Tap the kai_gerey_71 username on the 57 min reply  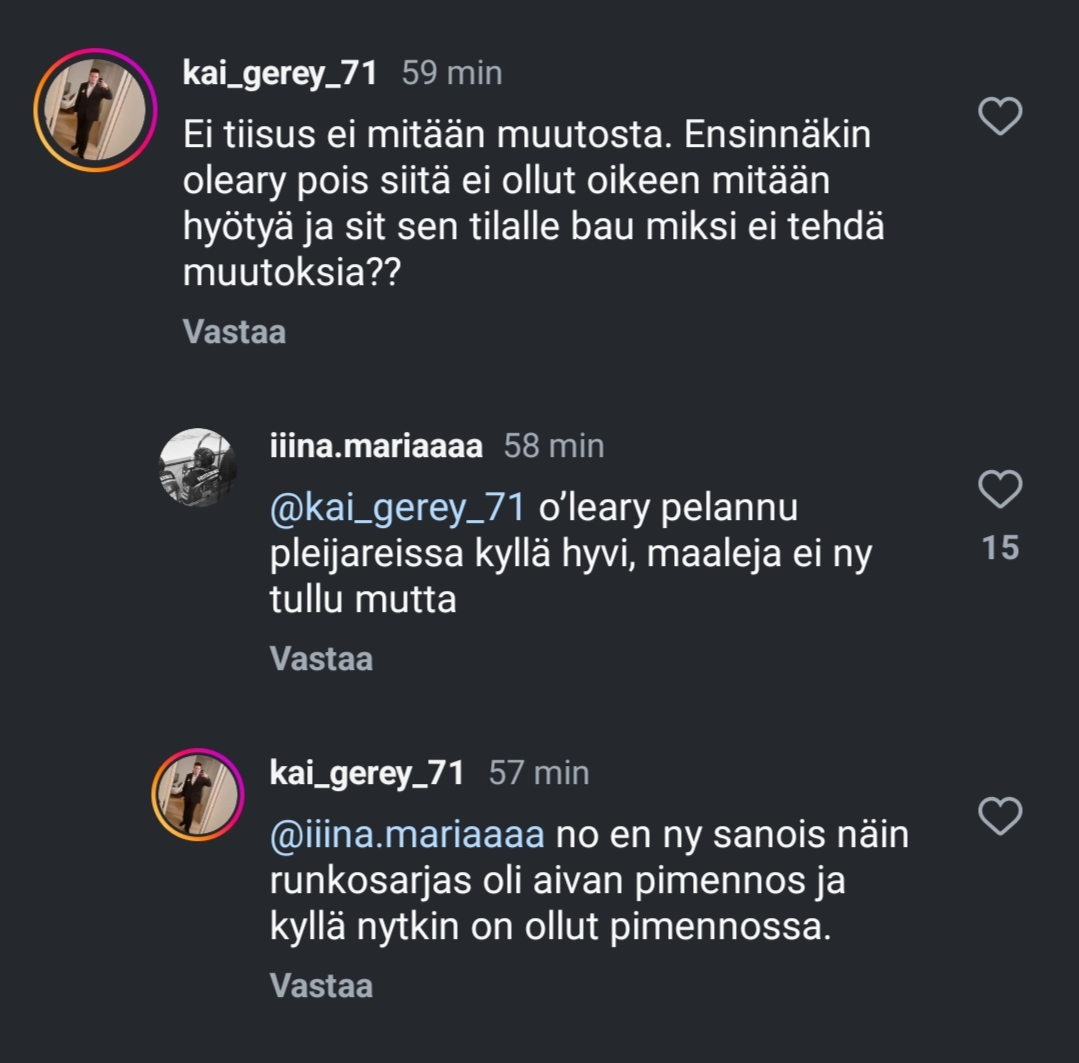pyautogui.click(x=367, y=773)
